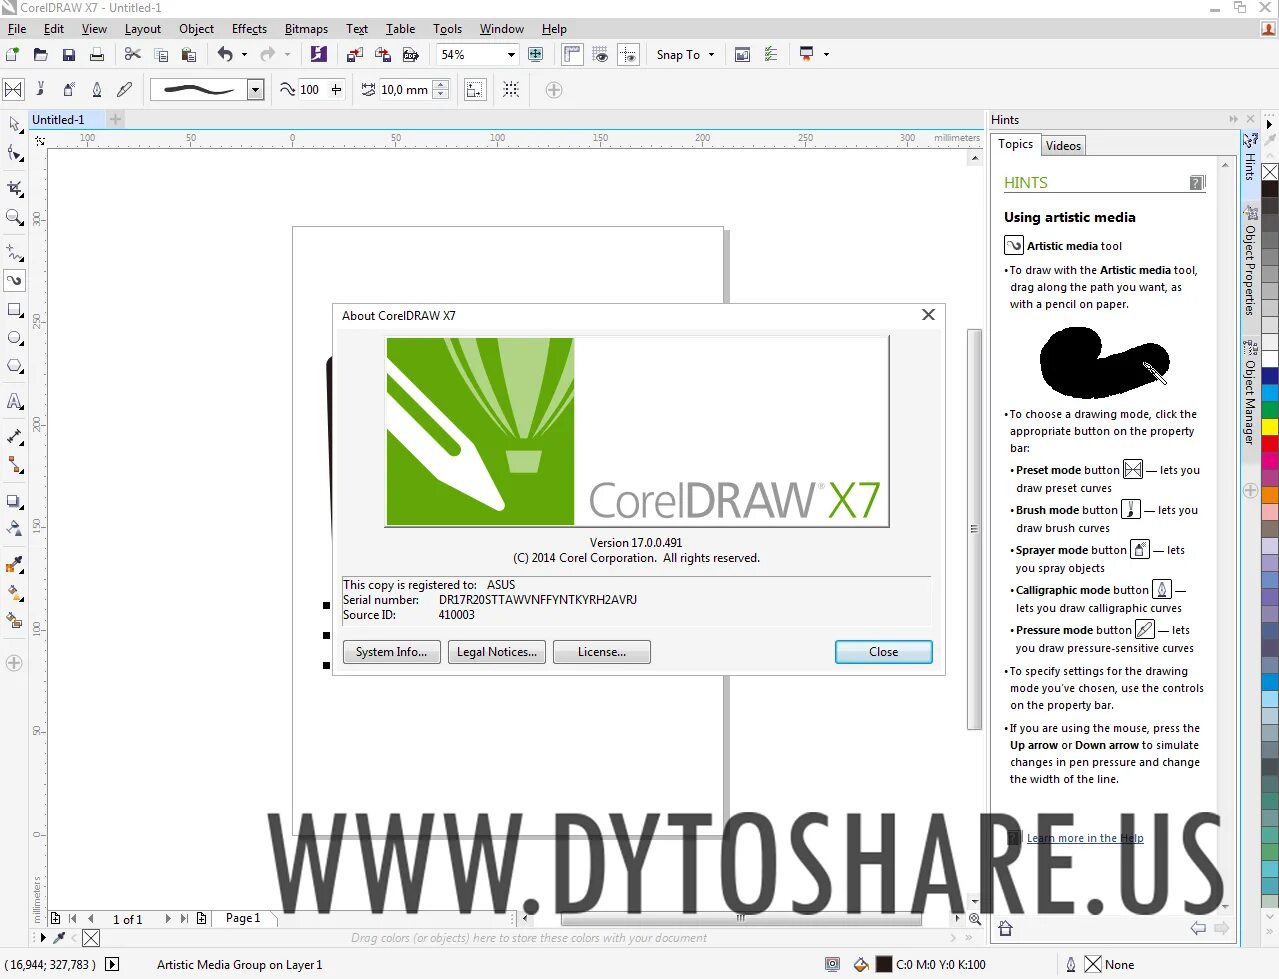
Task: Click the Page 1 tab
Action: point(242,918)
